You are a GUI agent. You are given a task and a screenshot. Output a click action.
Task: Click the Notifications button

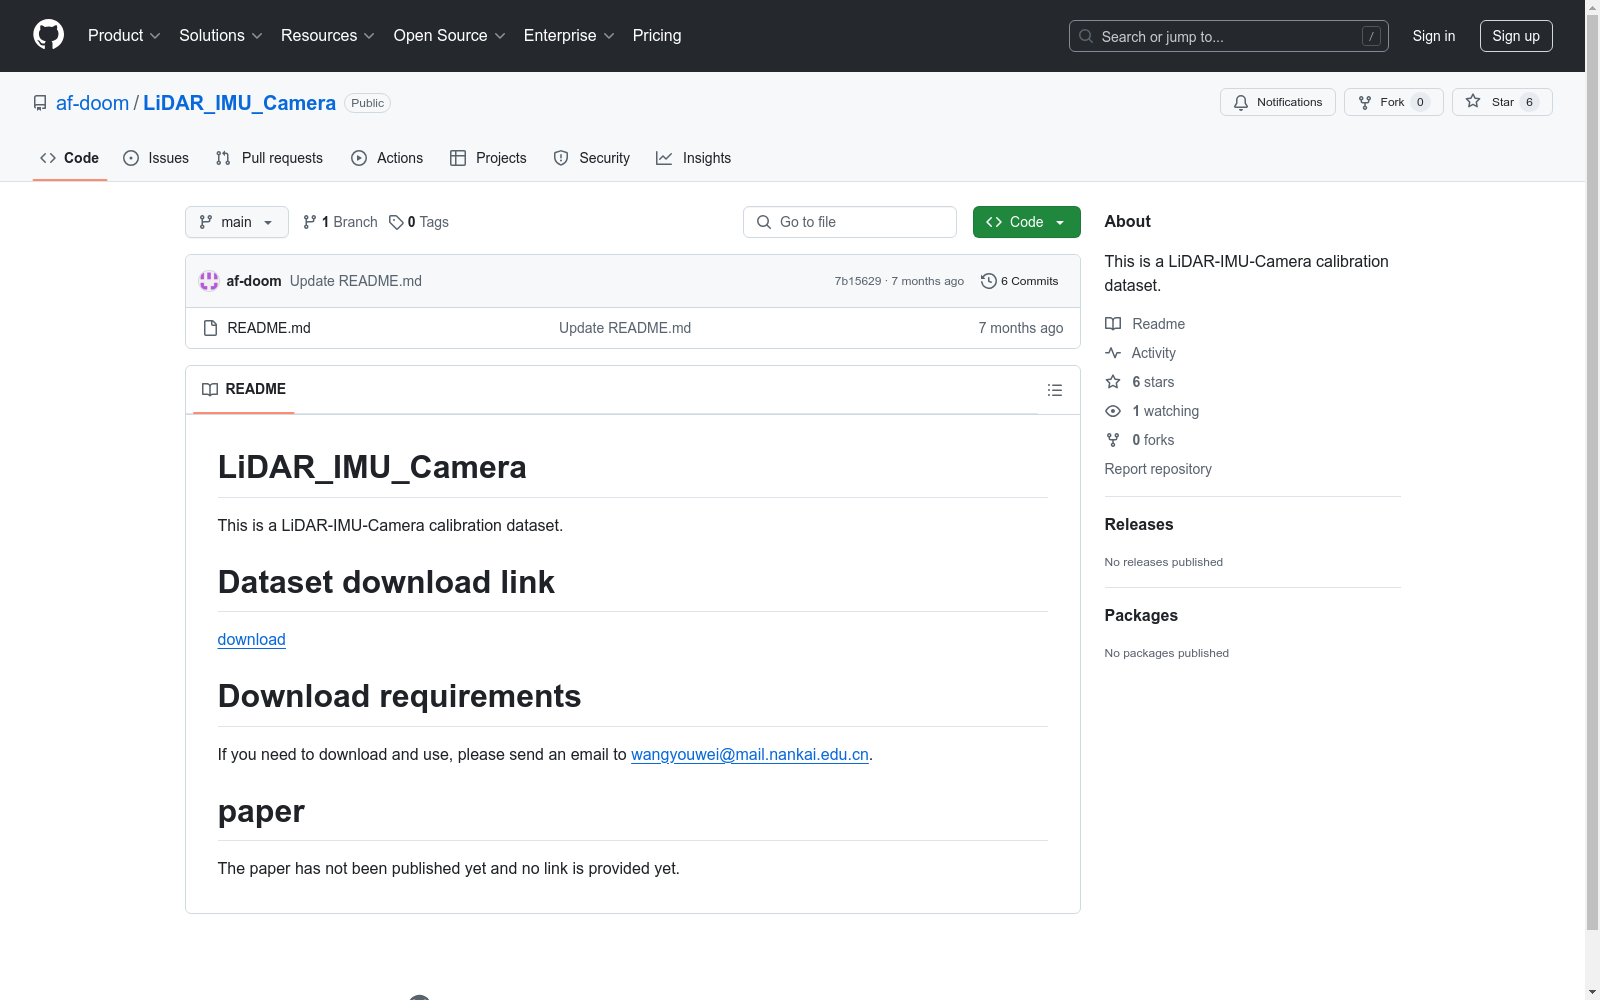[x=1278, y=102]
